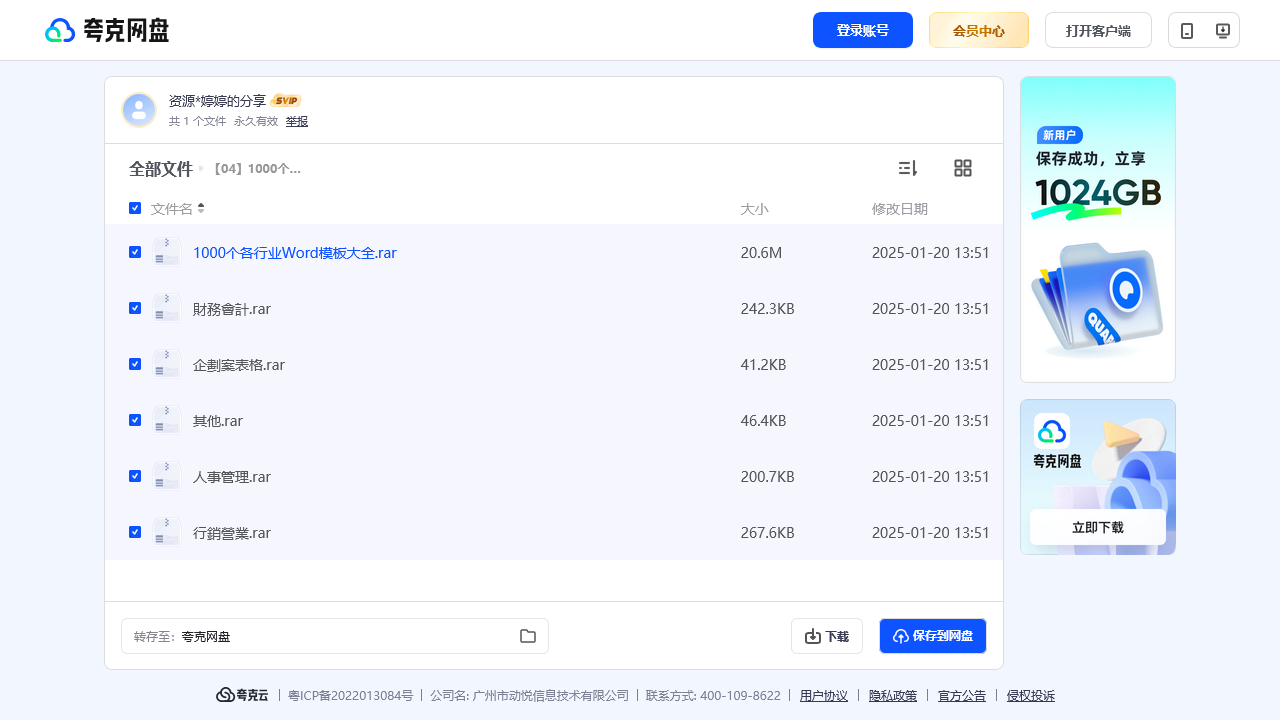This screenshot has width=1280, height=720.
Task: Click 资源*婷婷的分享 sharer name
Action: pos(217,101)
